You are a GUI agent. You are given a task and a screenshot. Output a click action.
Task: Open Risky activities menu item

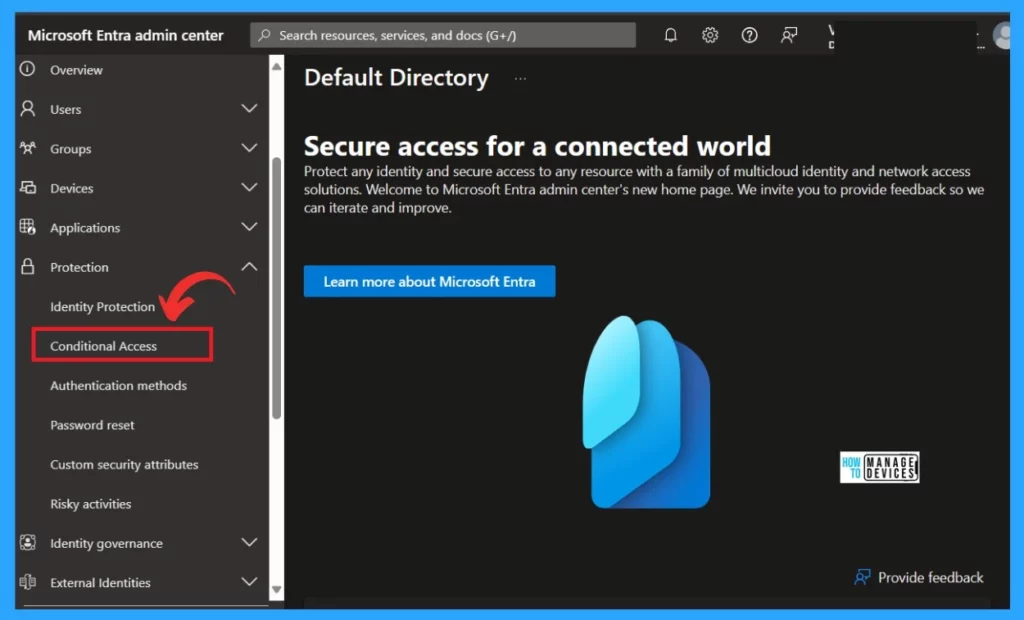pyautogui.click(x=90, y=504)
